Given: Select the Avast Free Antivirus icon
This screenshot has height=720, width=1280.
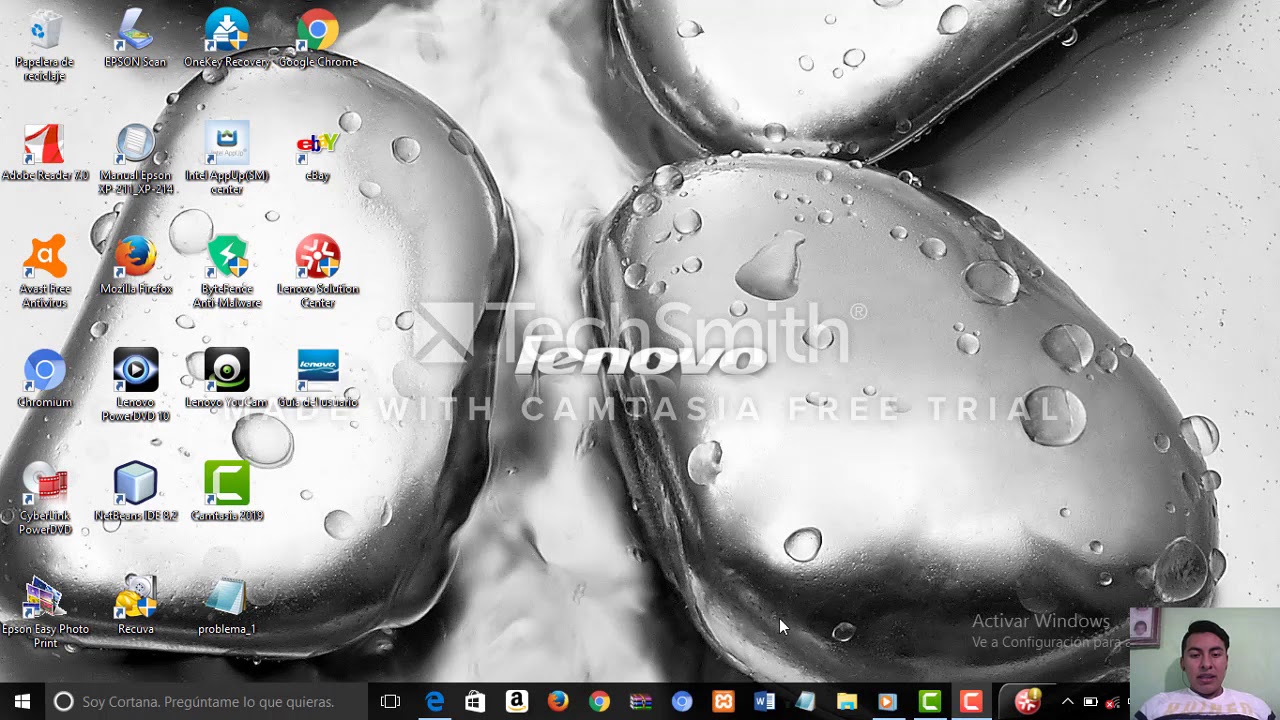Looking at the screenshot, I should coord(44,272).
